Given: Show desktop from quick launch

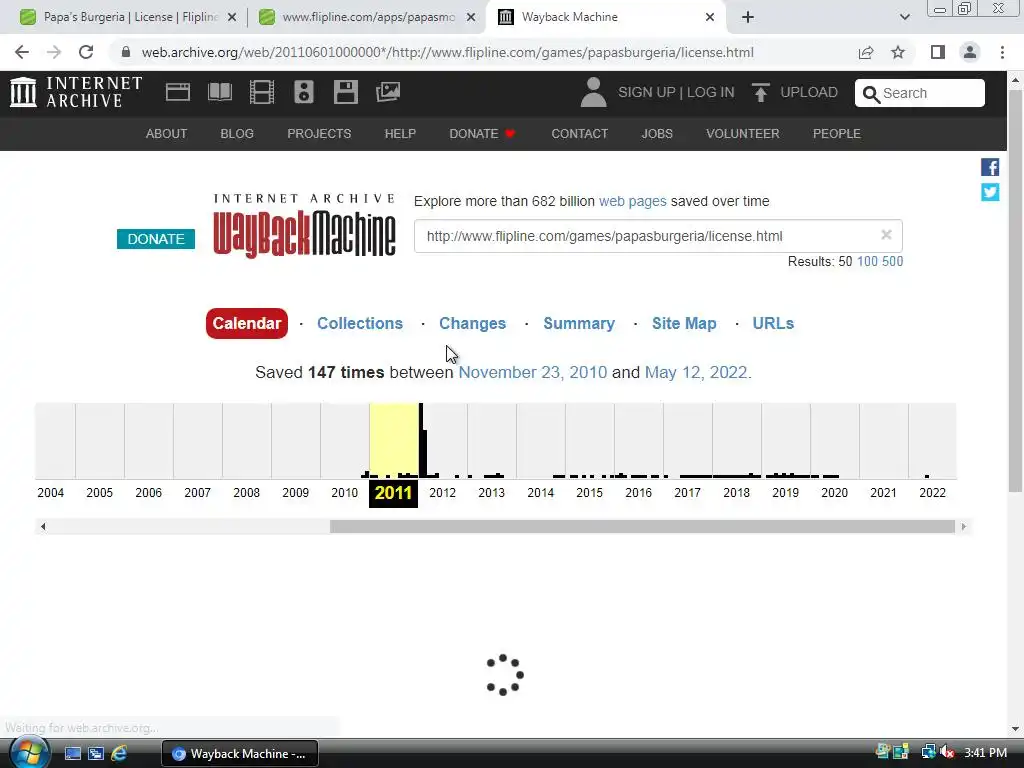Looking at the screenshot, I should 72,754.
